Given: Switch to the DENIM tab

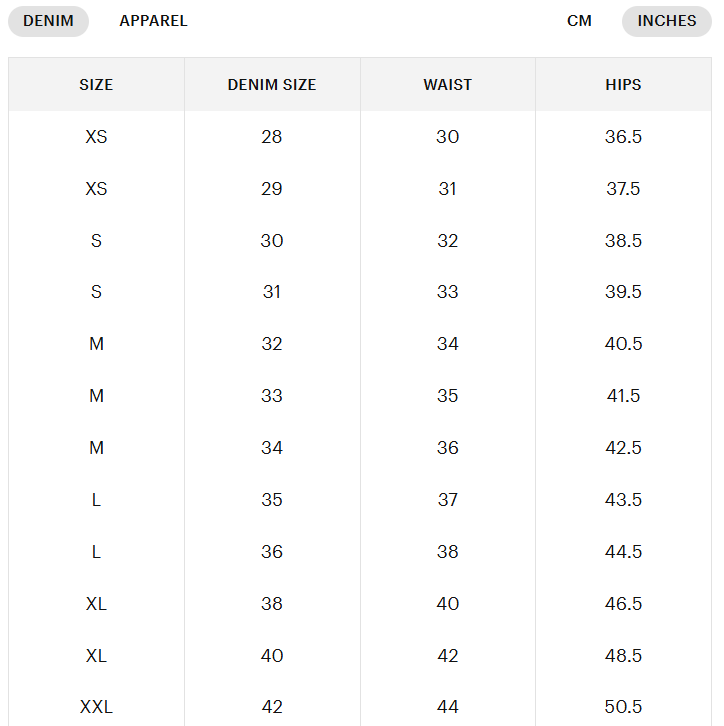Looking at the screenshot, I should [x=48, y=21].
